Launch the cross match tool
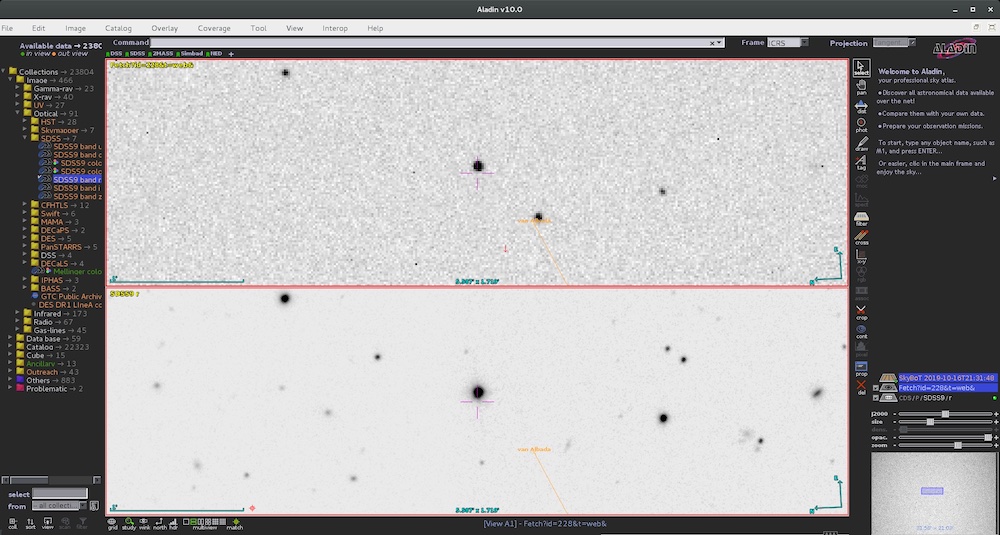The width and height of the screenshot is (1000, 535). [x=861, y=237]
